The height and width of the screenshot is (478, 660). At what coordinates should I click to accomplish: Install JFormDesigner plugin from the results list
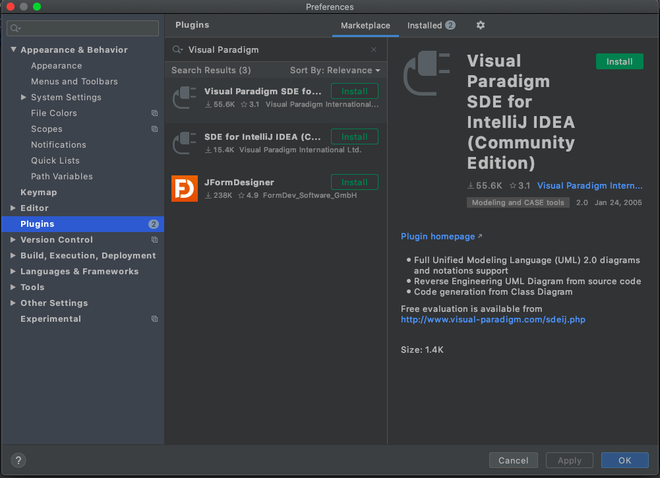click(x=354, y=182)
